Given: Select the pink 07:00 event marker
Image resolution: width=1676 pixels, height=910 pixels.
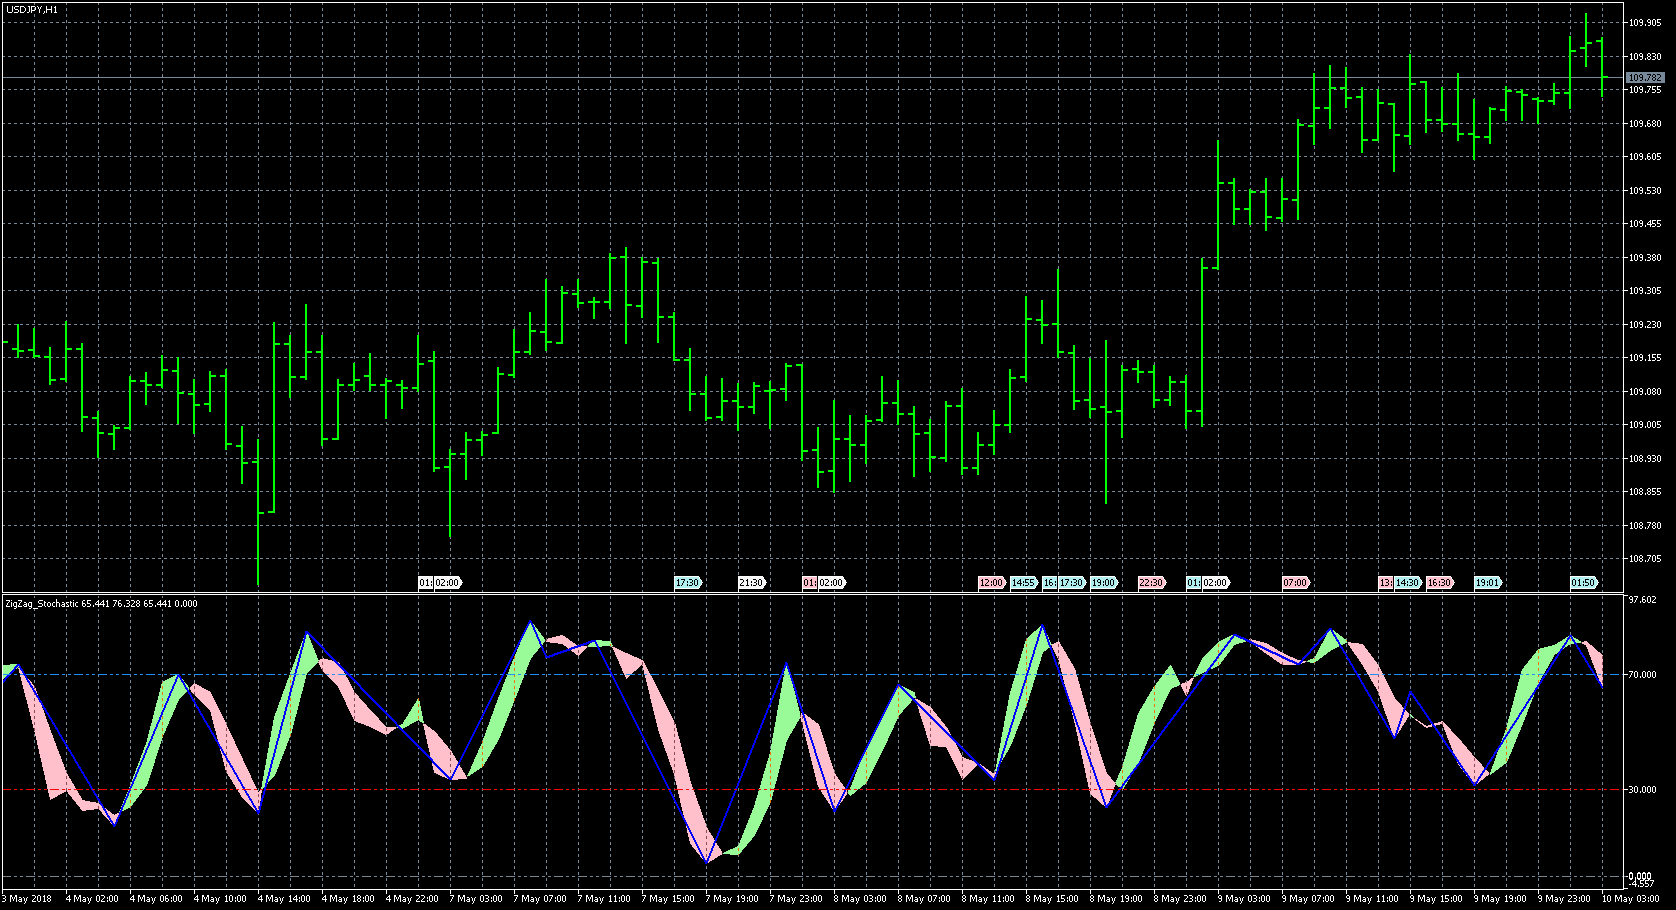Looking at the screenshot, I should pos(1295,583).
